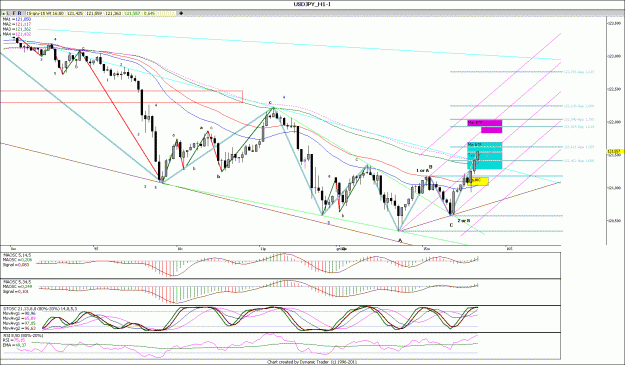Image resolution: width=625 pixels, height=365 pixels.
Task: Click the yellow price-target box near candles
Action: pos(478,181)
